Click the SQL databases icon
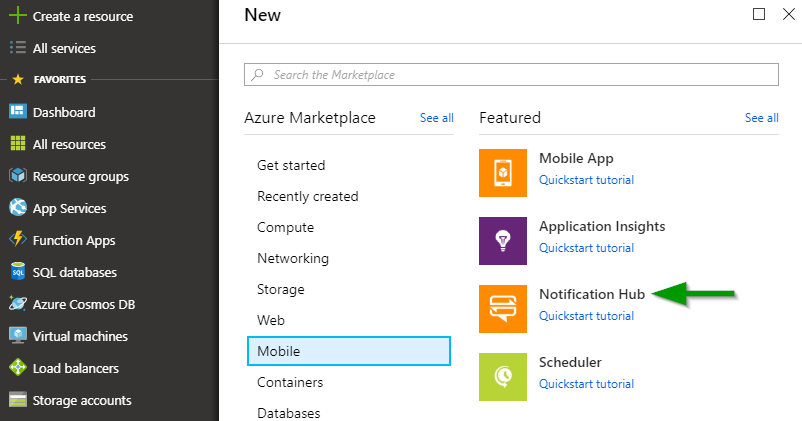Viewport: 802px width, 421px height. tap(18, 271)
